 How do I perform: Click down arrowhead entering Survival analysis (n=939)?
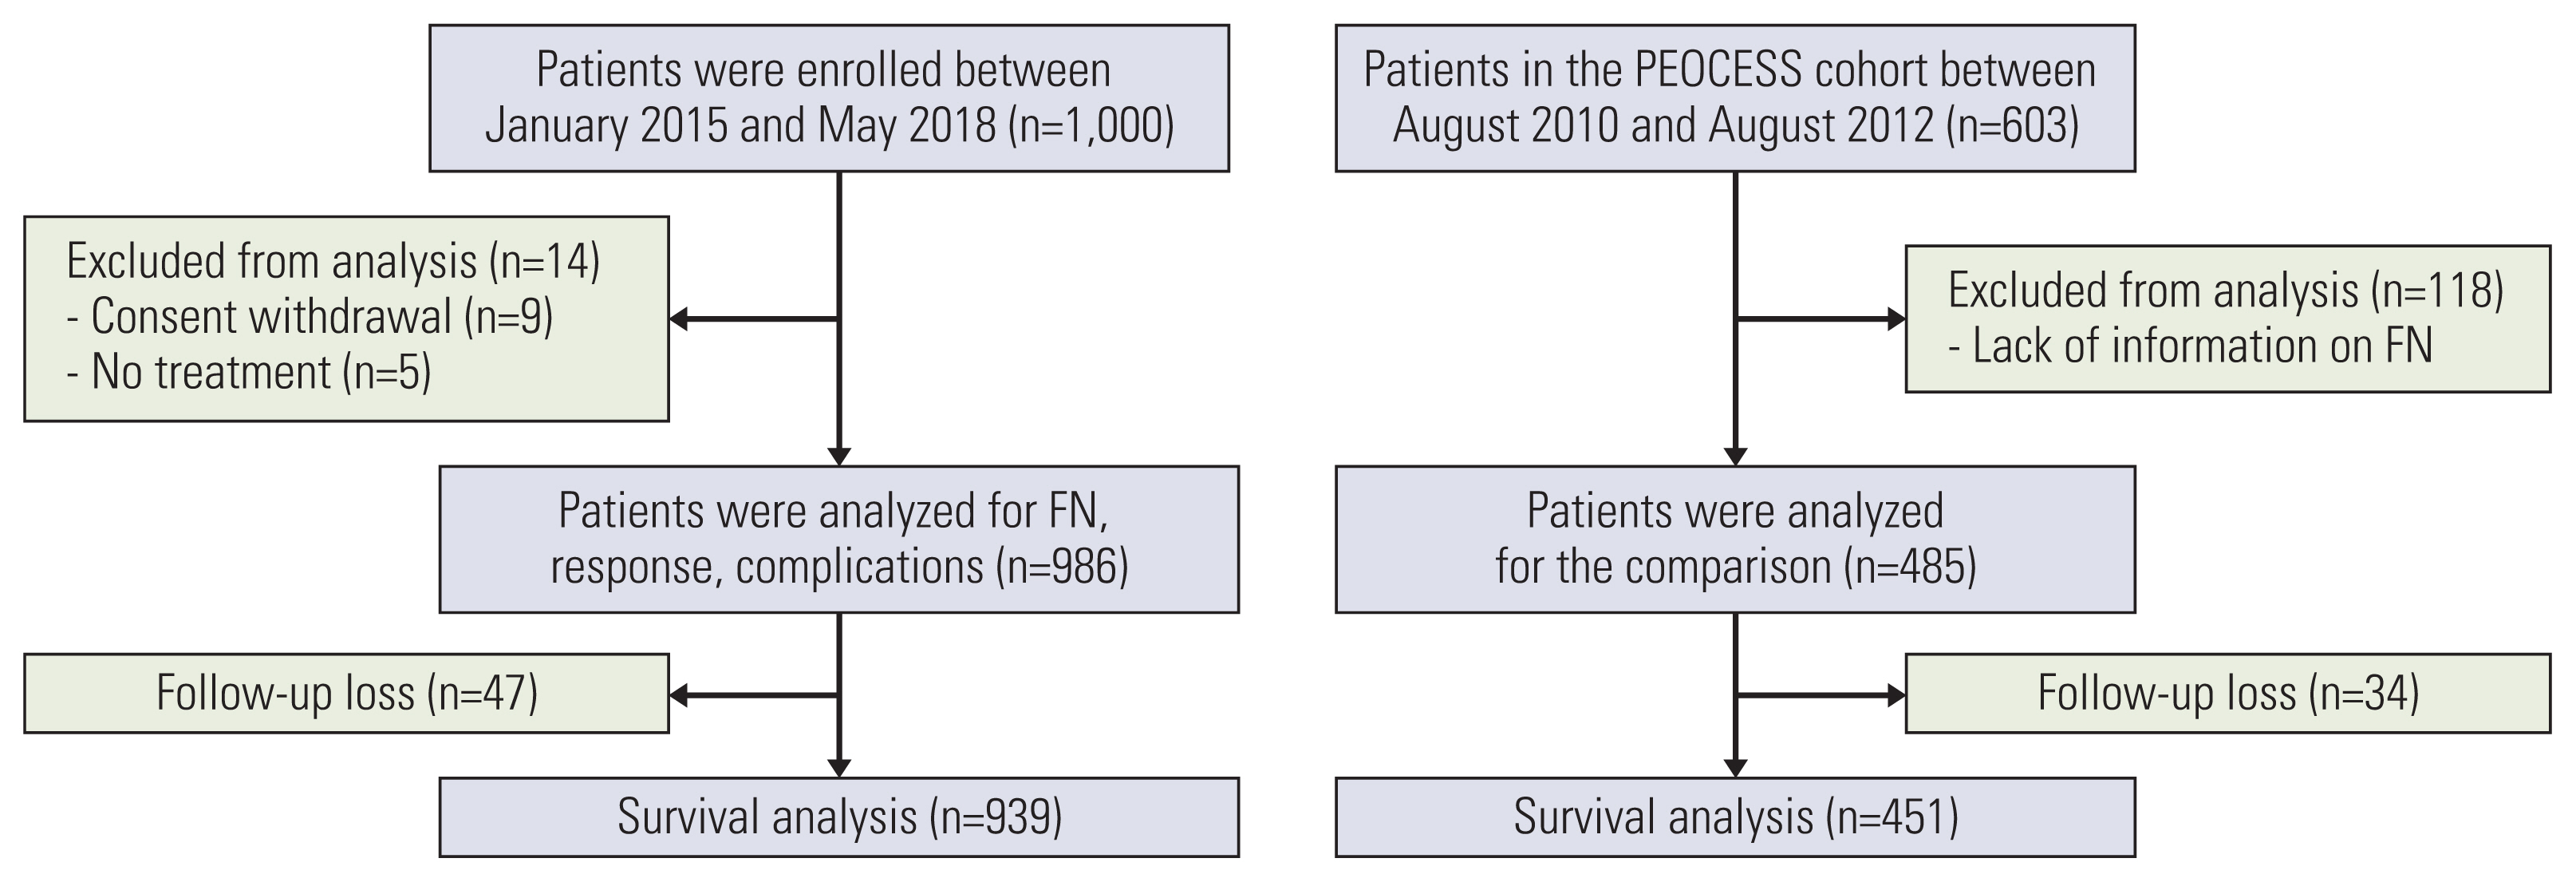click(x=839, y=768)
